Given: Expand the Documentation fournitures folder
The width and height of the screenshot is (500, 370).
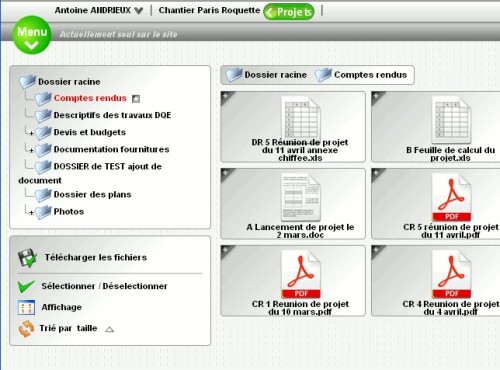Looking at the screenshot, I should point(31,150).
